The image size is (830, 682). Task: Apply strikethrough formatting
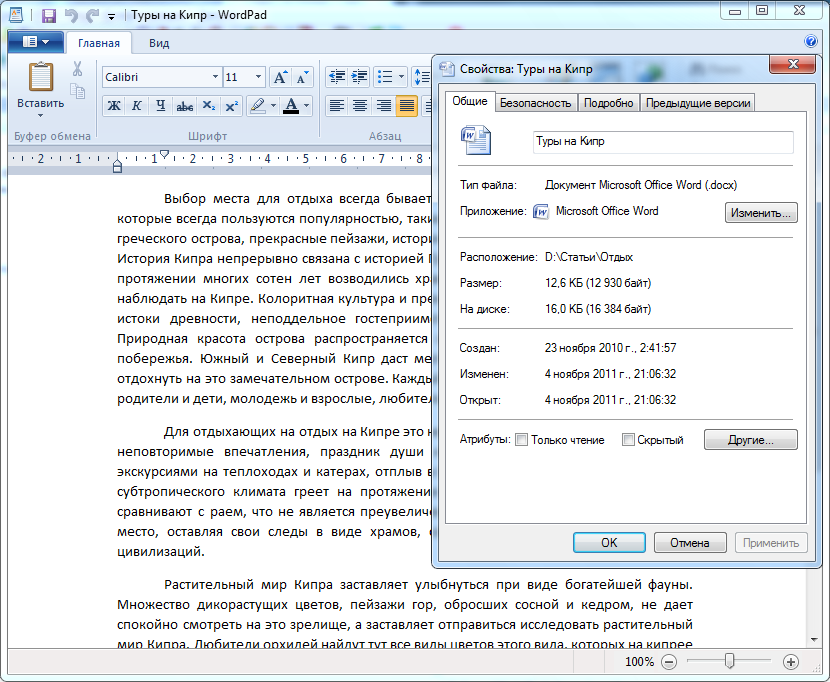(x=184, y=106)
